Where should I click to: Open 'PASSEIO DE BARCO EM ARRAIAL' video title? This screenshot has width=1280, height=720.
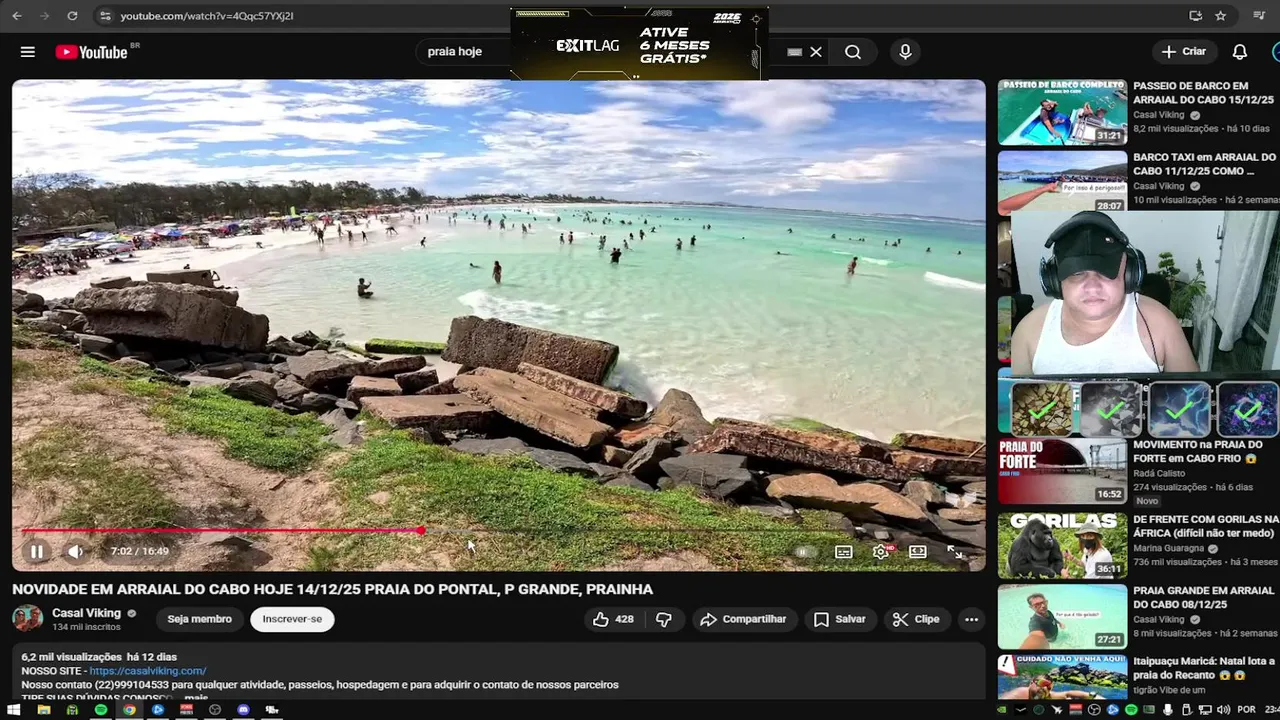pos(1203,93)
